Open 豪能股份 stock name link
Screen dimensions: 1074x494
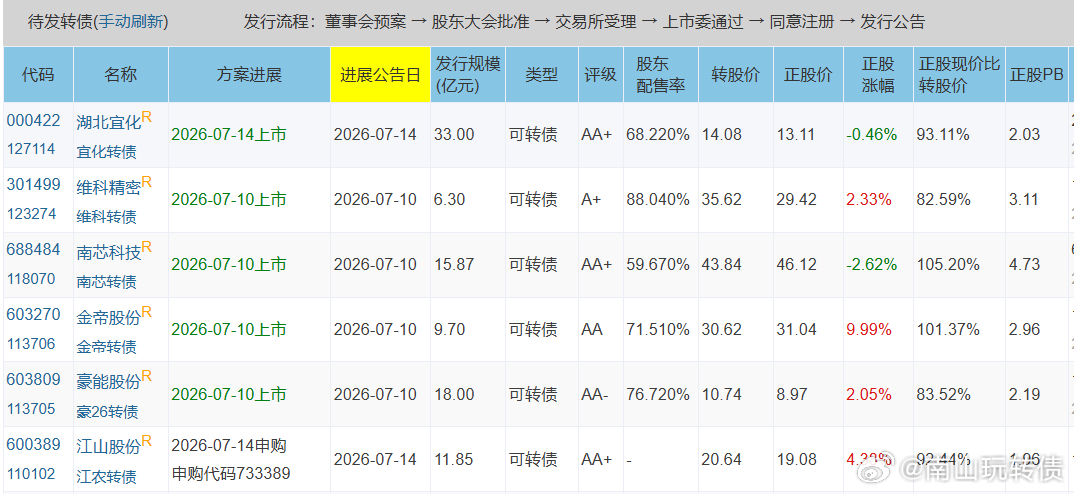109,382
